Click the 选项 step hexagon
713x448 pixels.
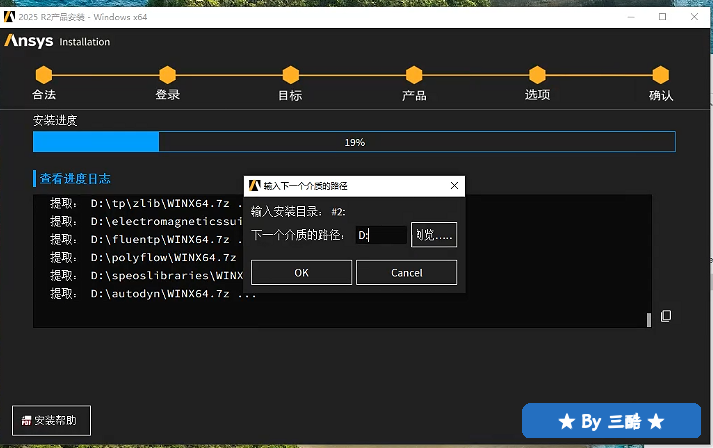537,75
